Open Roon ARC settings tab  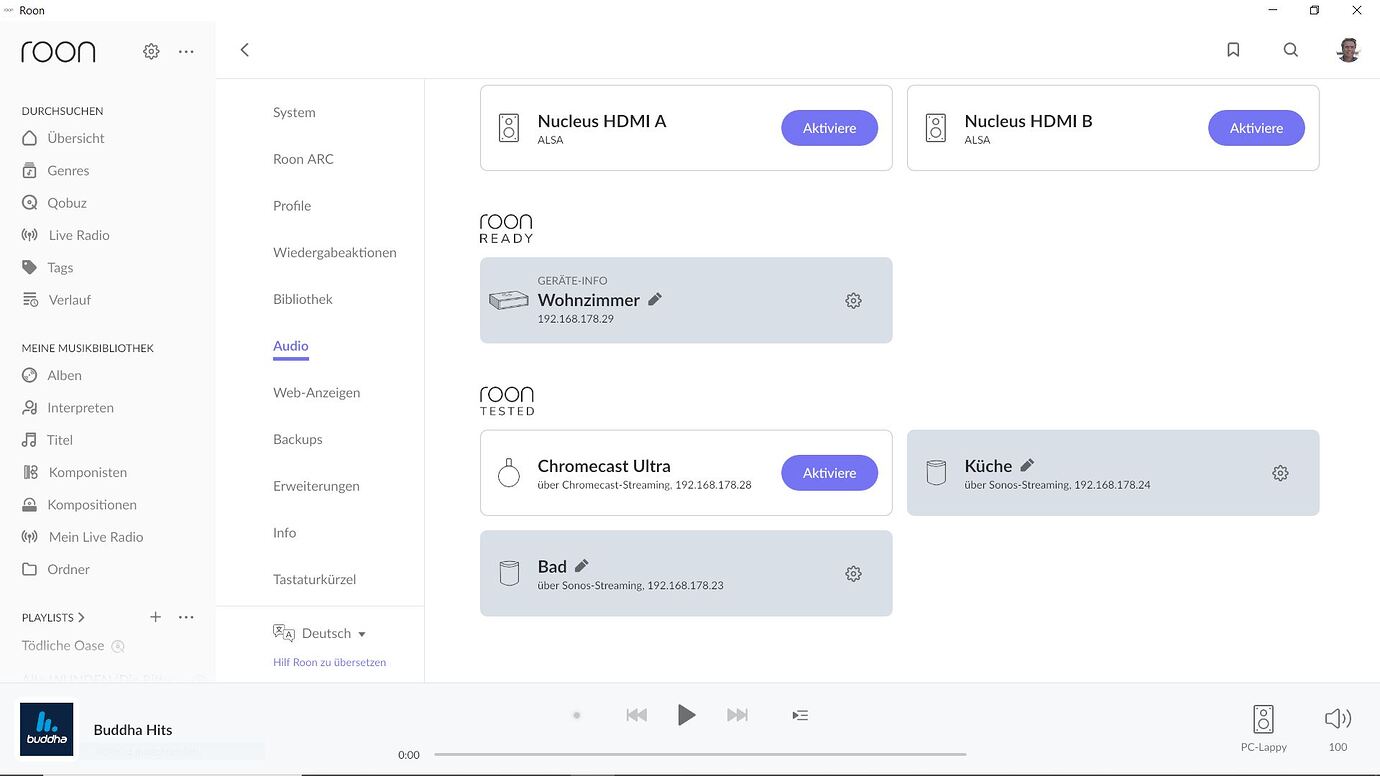coord(303,159)
